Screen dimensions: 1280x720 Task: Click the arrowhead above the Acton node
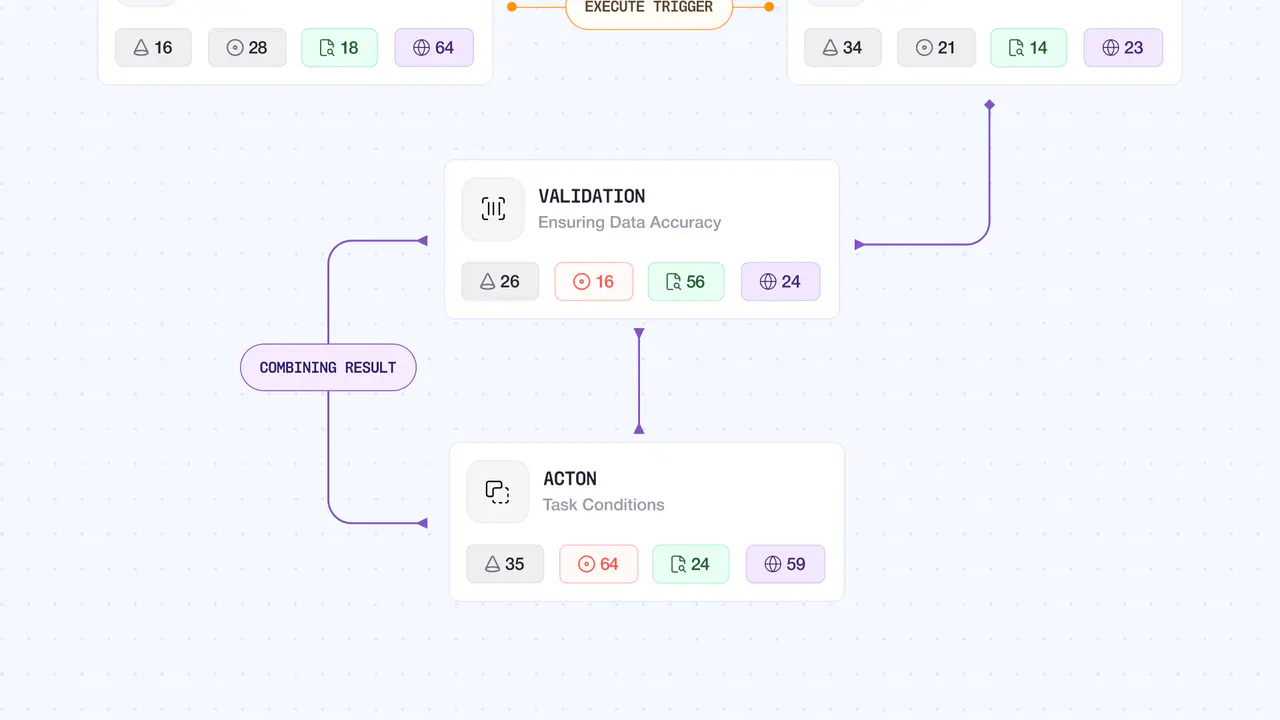coord(639,428)
